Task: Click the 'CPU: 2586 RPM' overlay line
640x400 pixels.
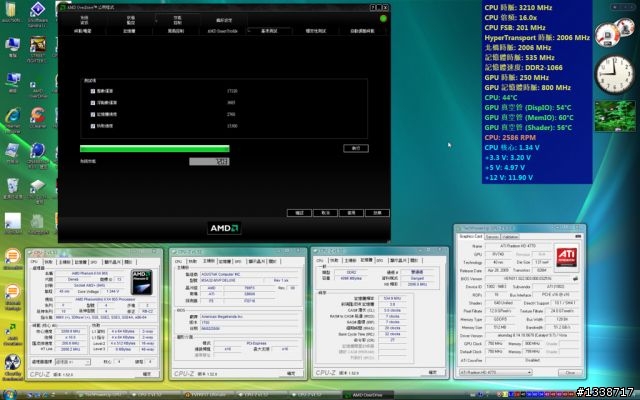Action: [x=510, y=138]
